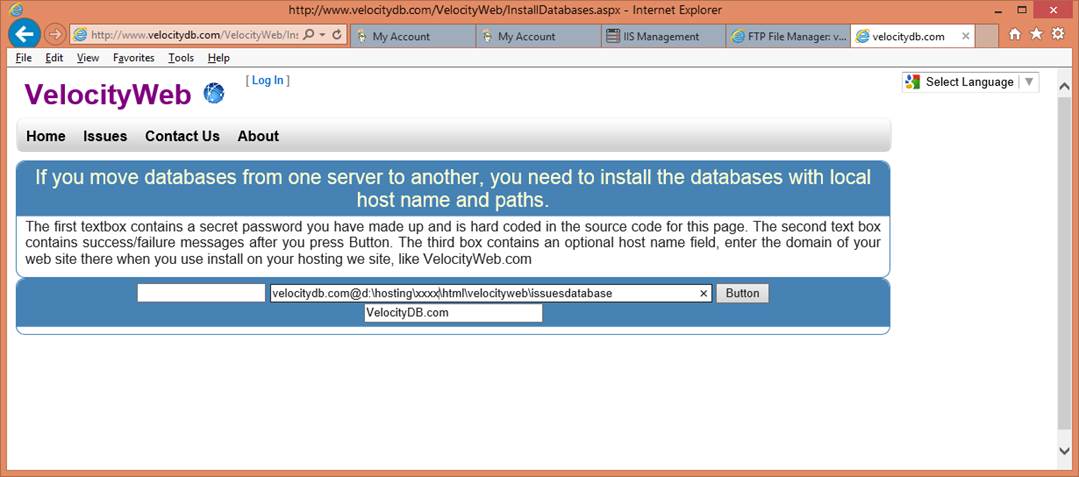The height and width of the screenshot is (477, 1079).
Task: Open Favorites star icon
Action: 1036,34
